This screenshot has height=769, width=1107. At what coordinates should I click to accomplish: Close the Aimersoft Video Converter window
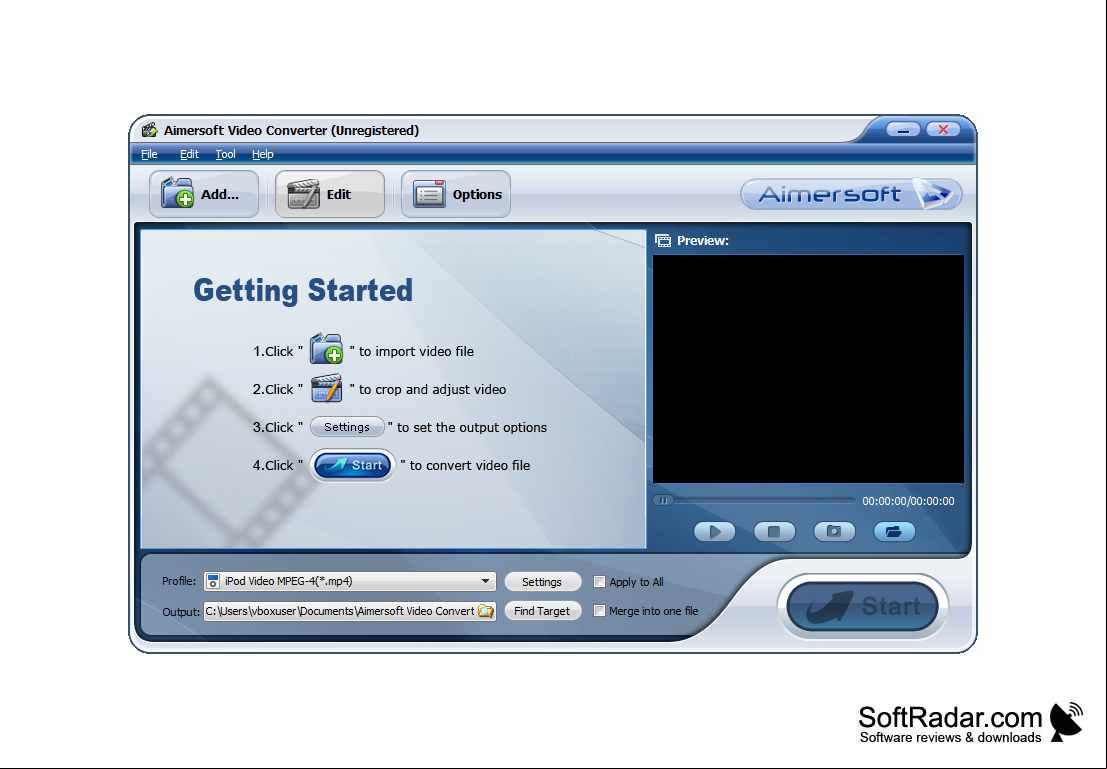pos(943,130)
